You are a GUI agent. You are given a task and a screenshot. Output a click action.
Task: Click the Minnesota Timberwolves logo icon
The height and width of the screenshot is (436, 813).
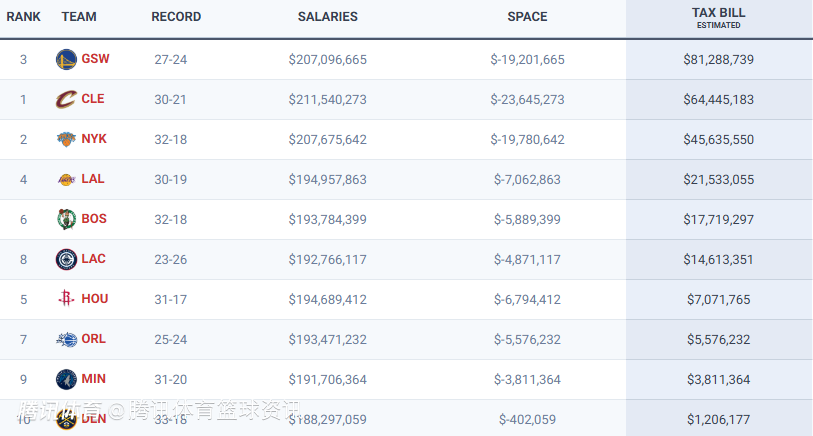coord(66,379)
